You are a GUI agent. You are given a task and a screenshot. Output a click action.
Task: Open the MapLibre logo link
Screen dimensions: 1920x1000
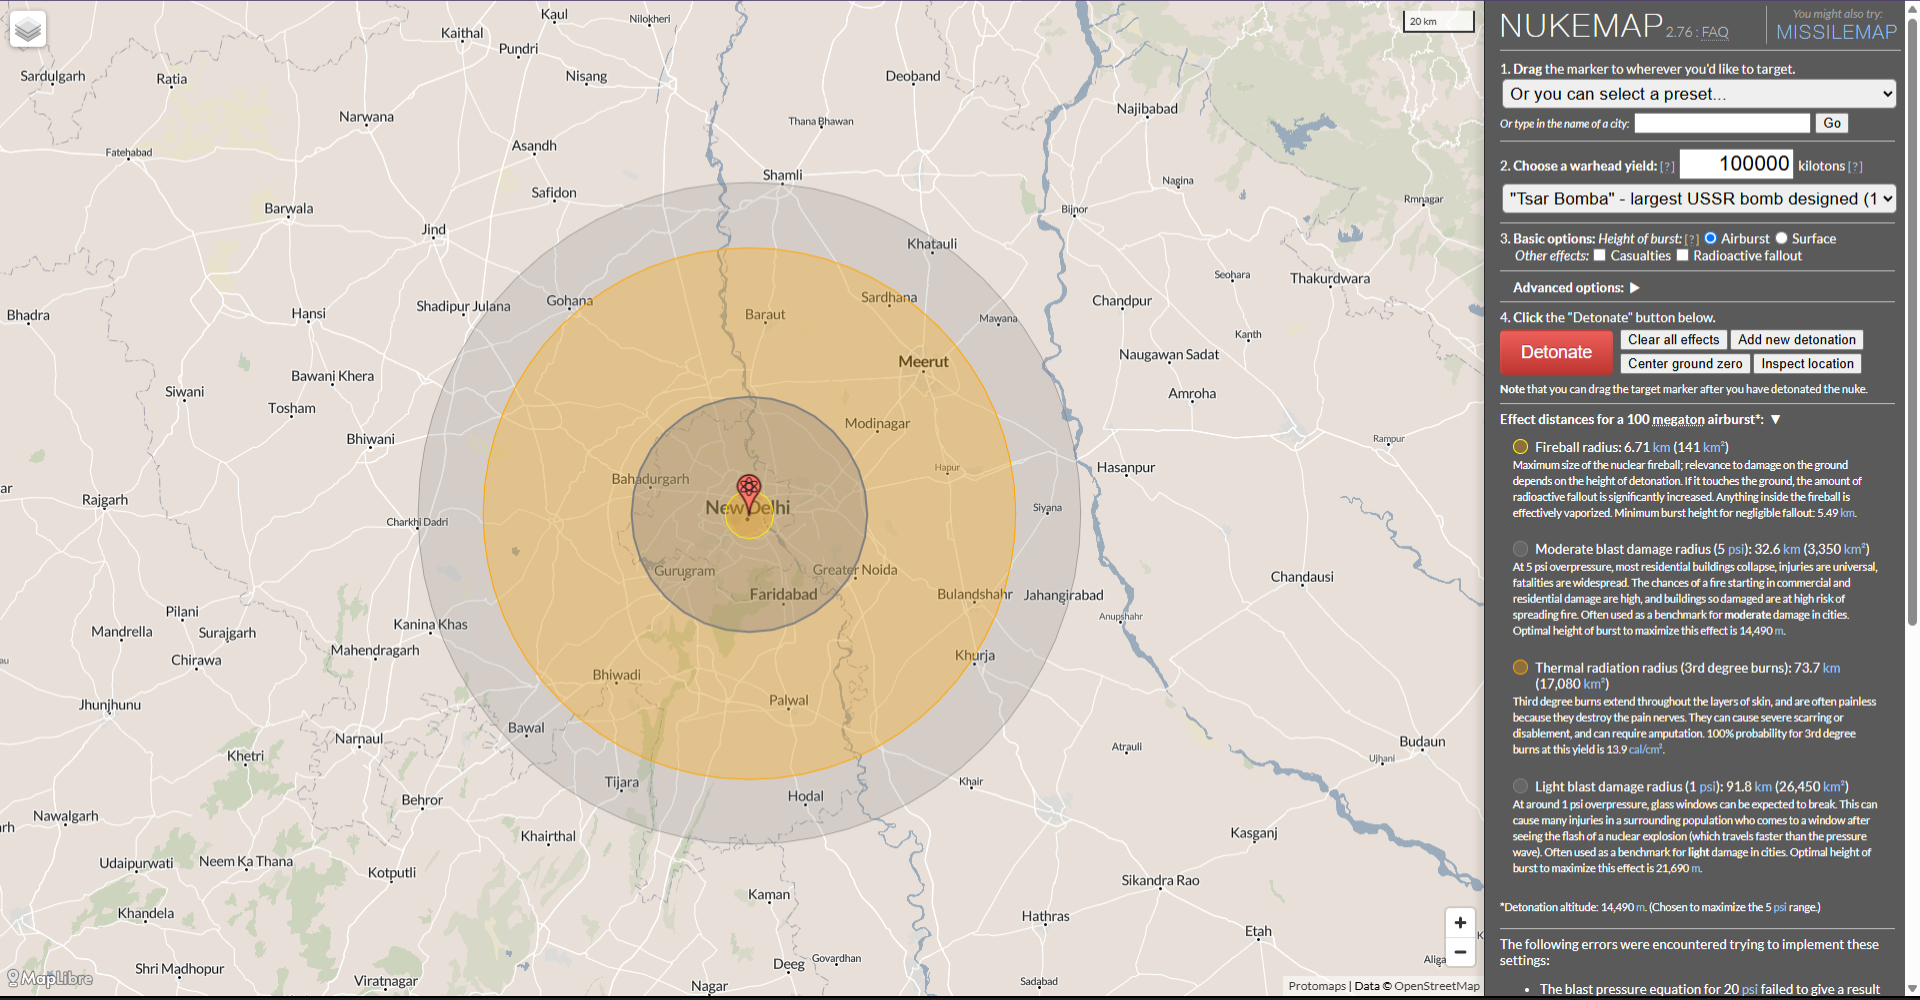coord(50,978)
